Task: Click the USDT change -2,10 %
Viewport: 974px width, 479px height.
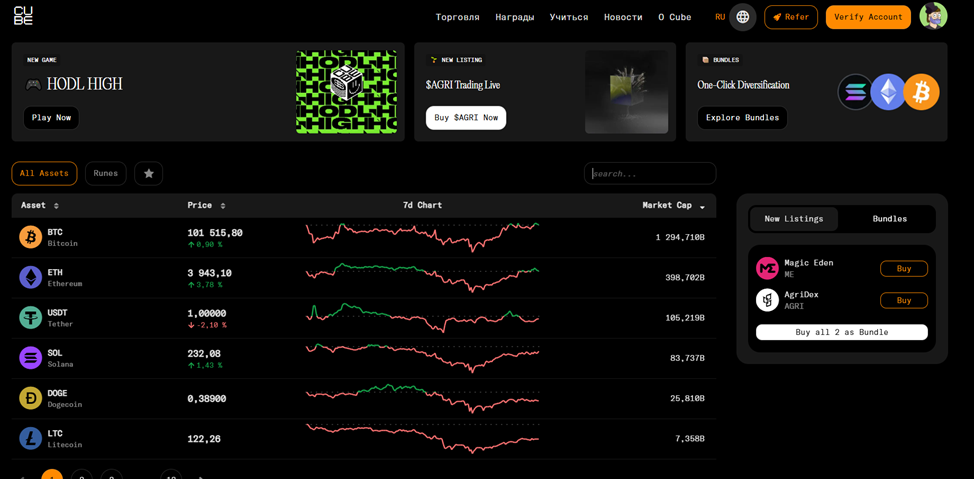Action: pyautogui.click(x=207, y=325)
